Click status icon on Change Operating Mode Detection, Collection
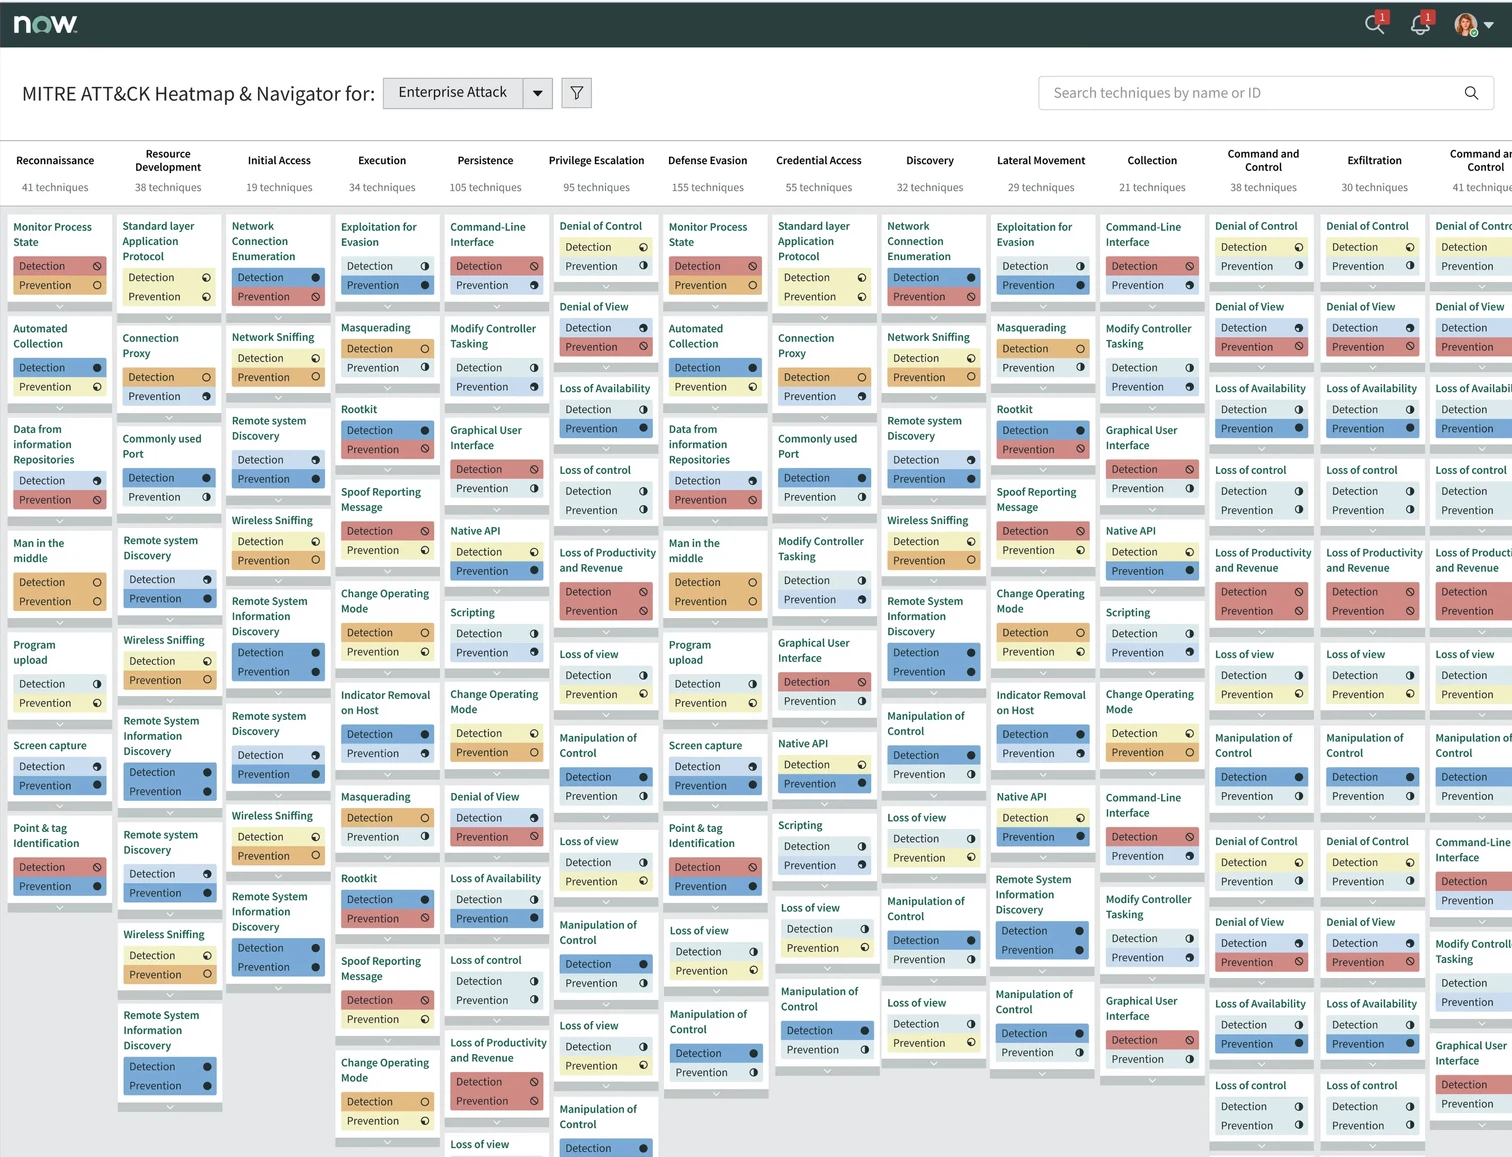 coord(1190,734)
